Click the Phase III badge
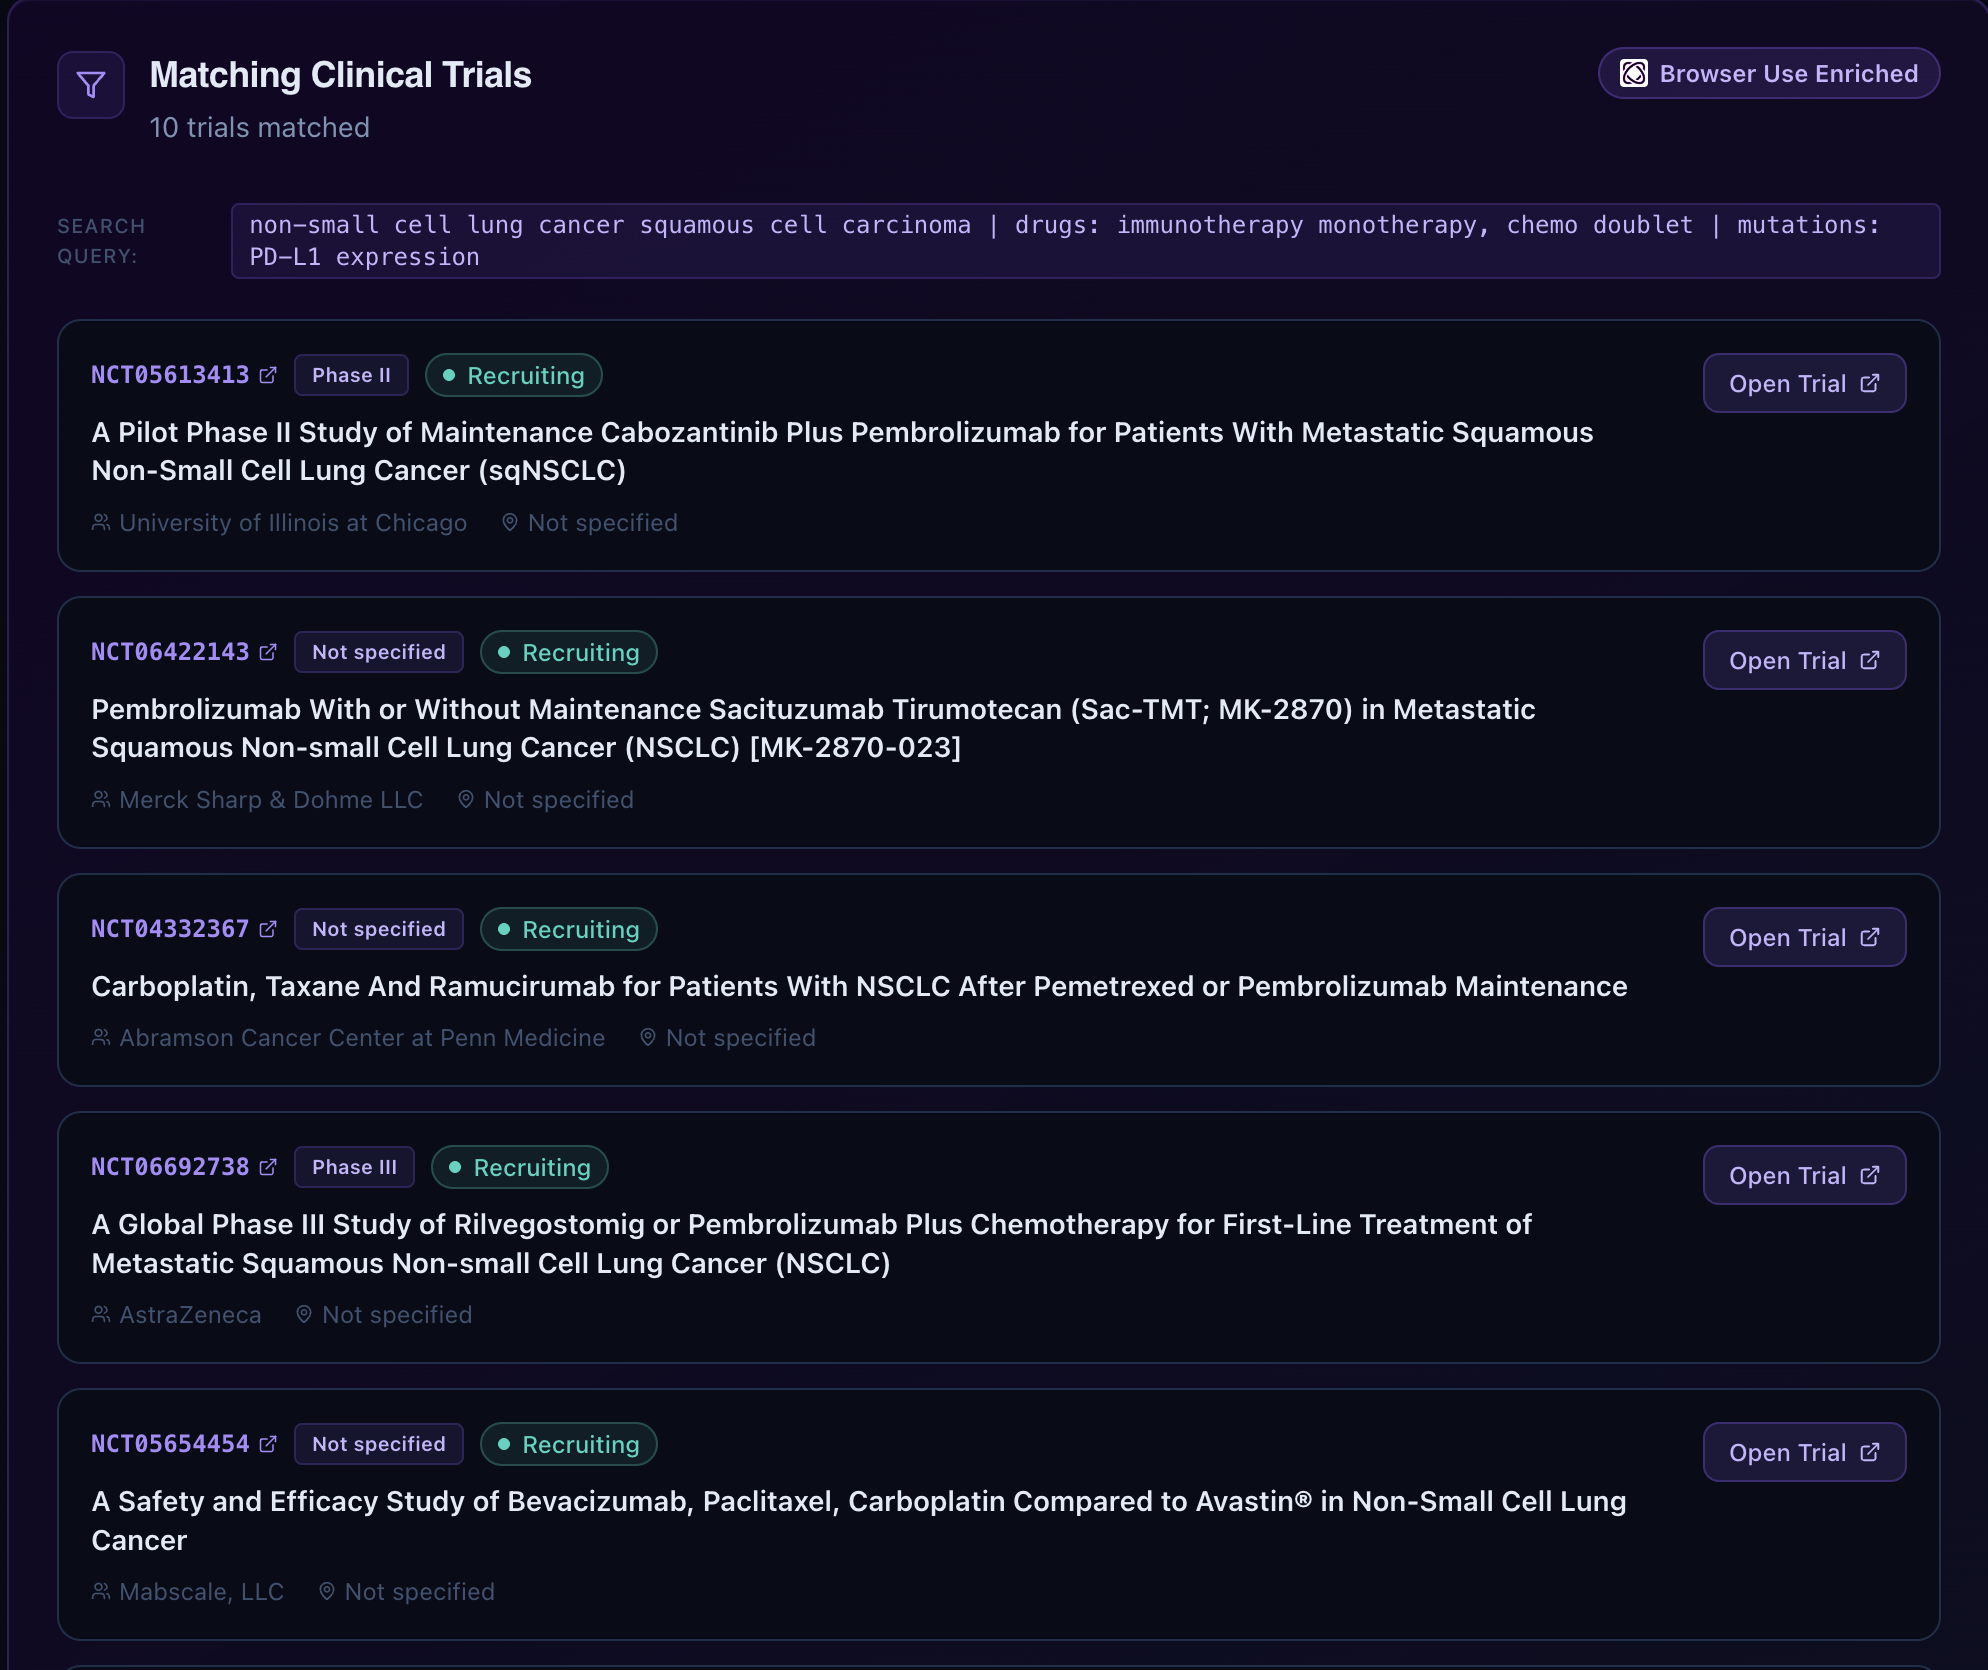The width and height of the screenshot is (1988, 1670). coord(354,1167)
